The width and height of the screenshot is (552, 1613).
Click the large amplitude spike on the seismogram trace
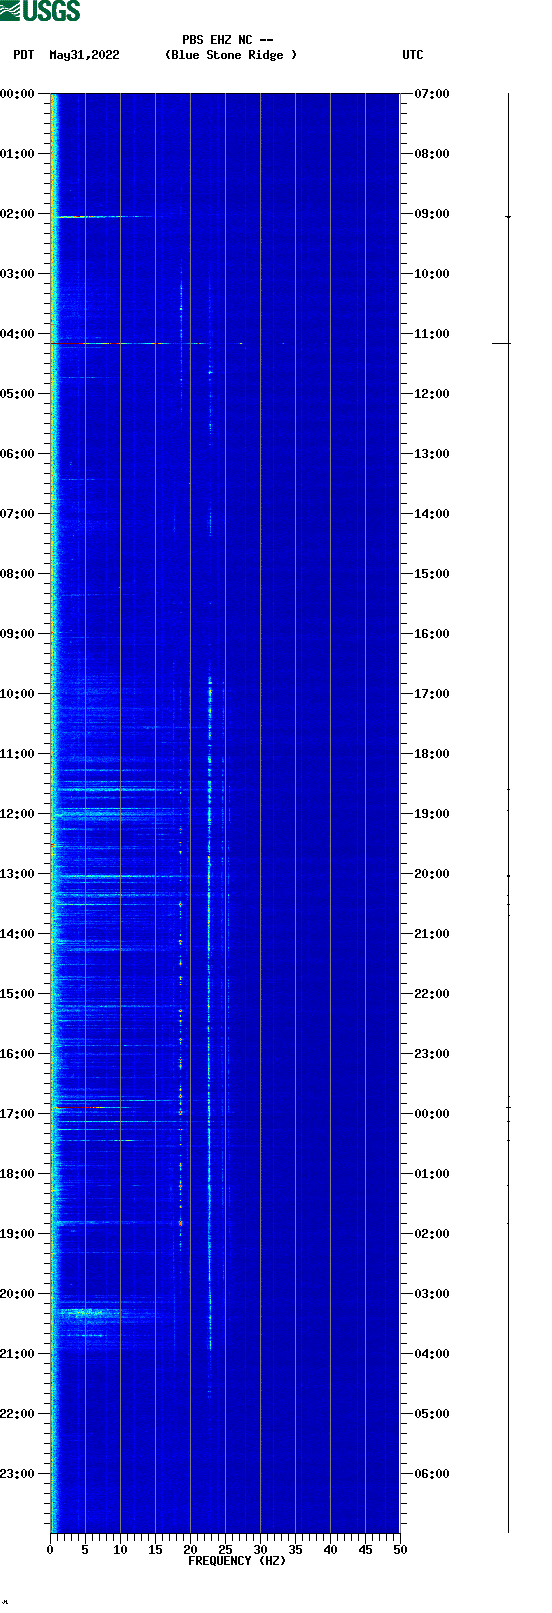501,343
